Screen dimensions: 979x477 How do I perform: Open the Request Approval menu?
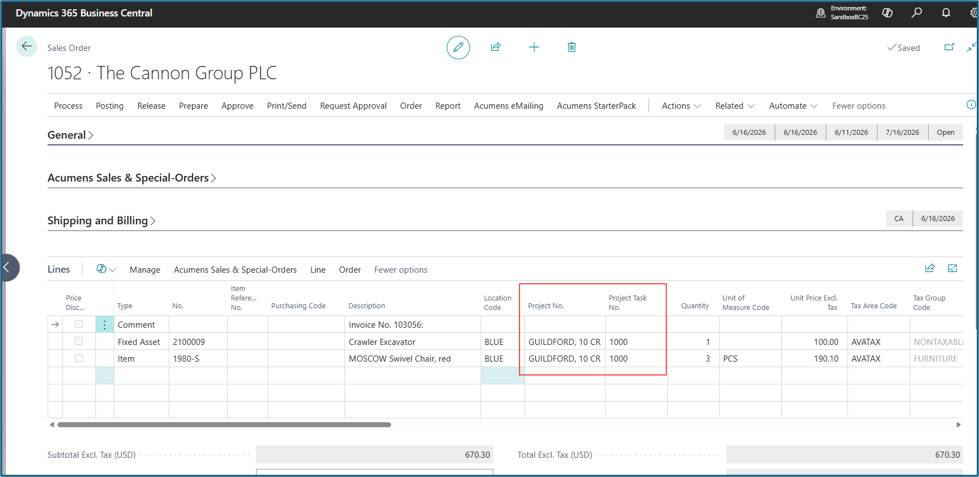pos(353,106)
